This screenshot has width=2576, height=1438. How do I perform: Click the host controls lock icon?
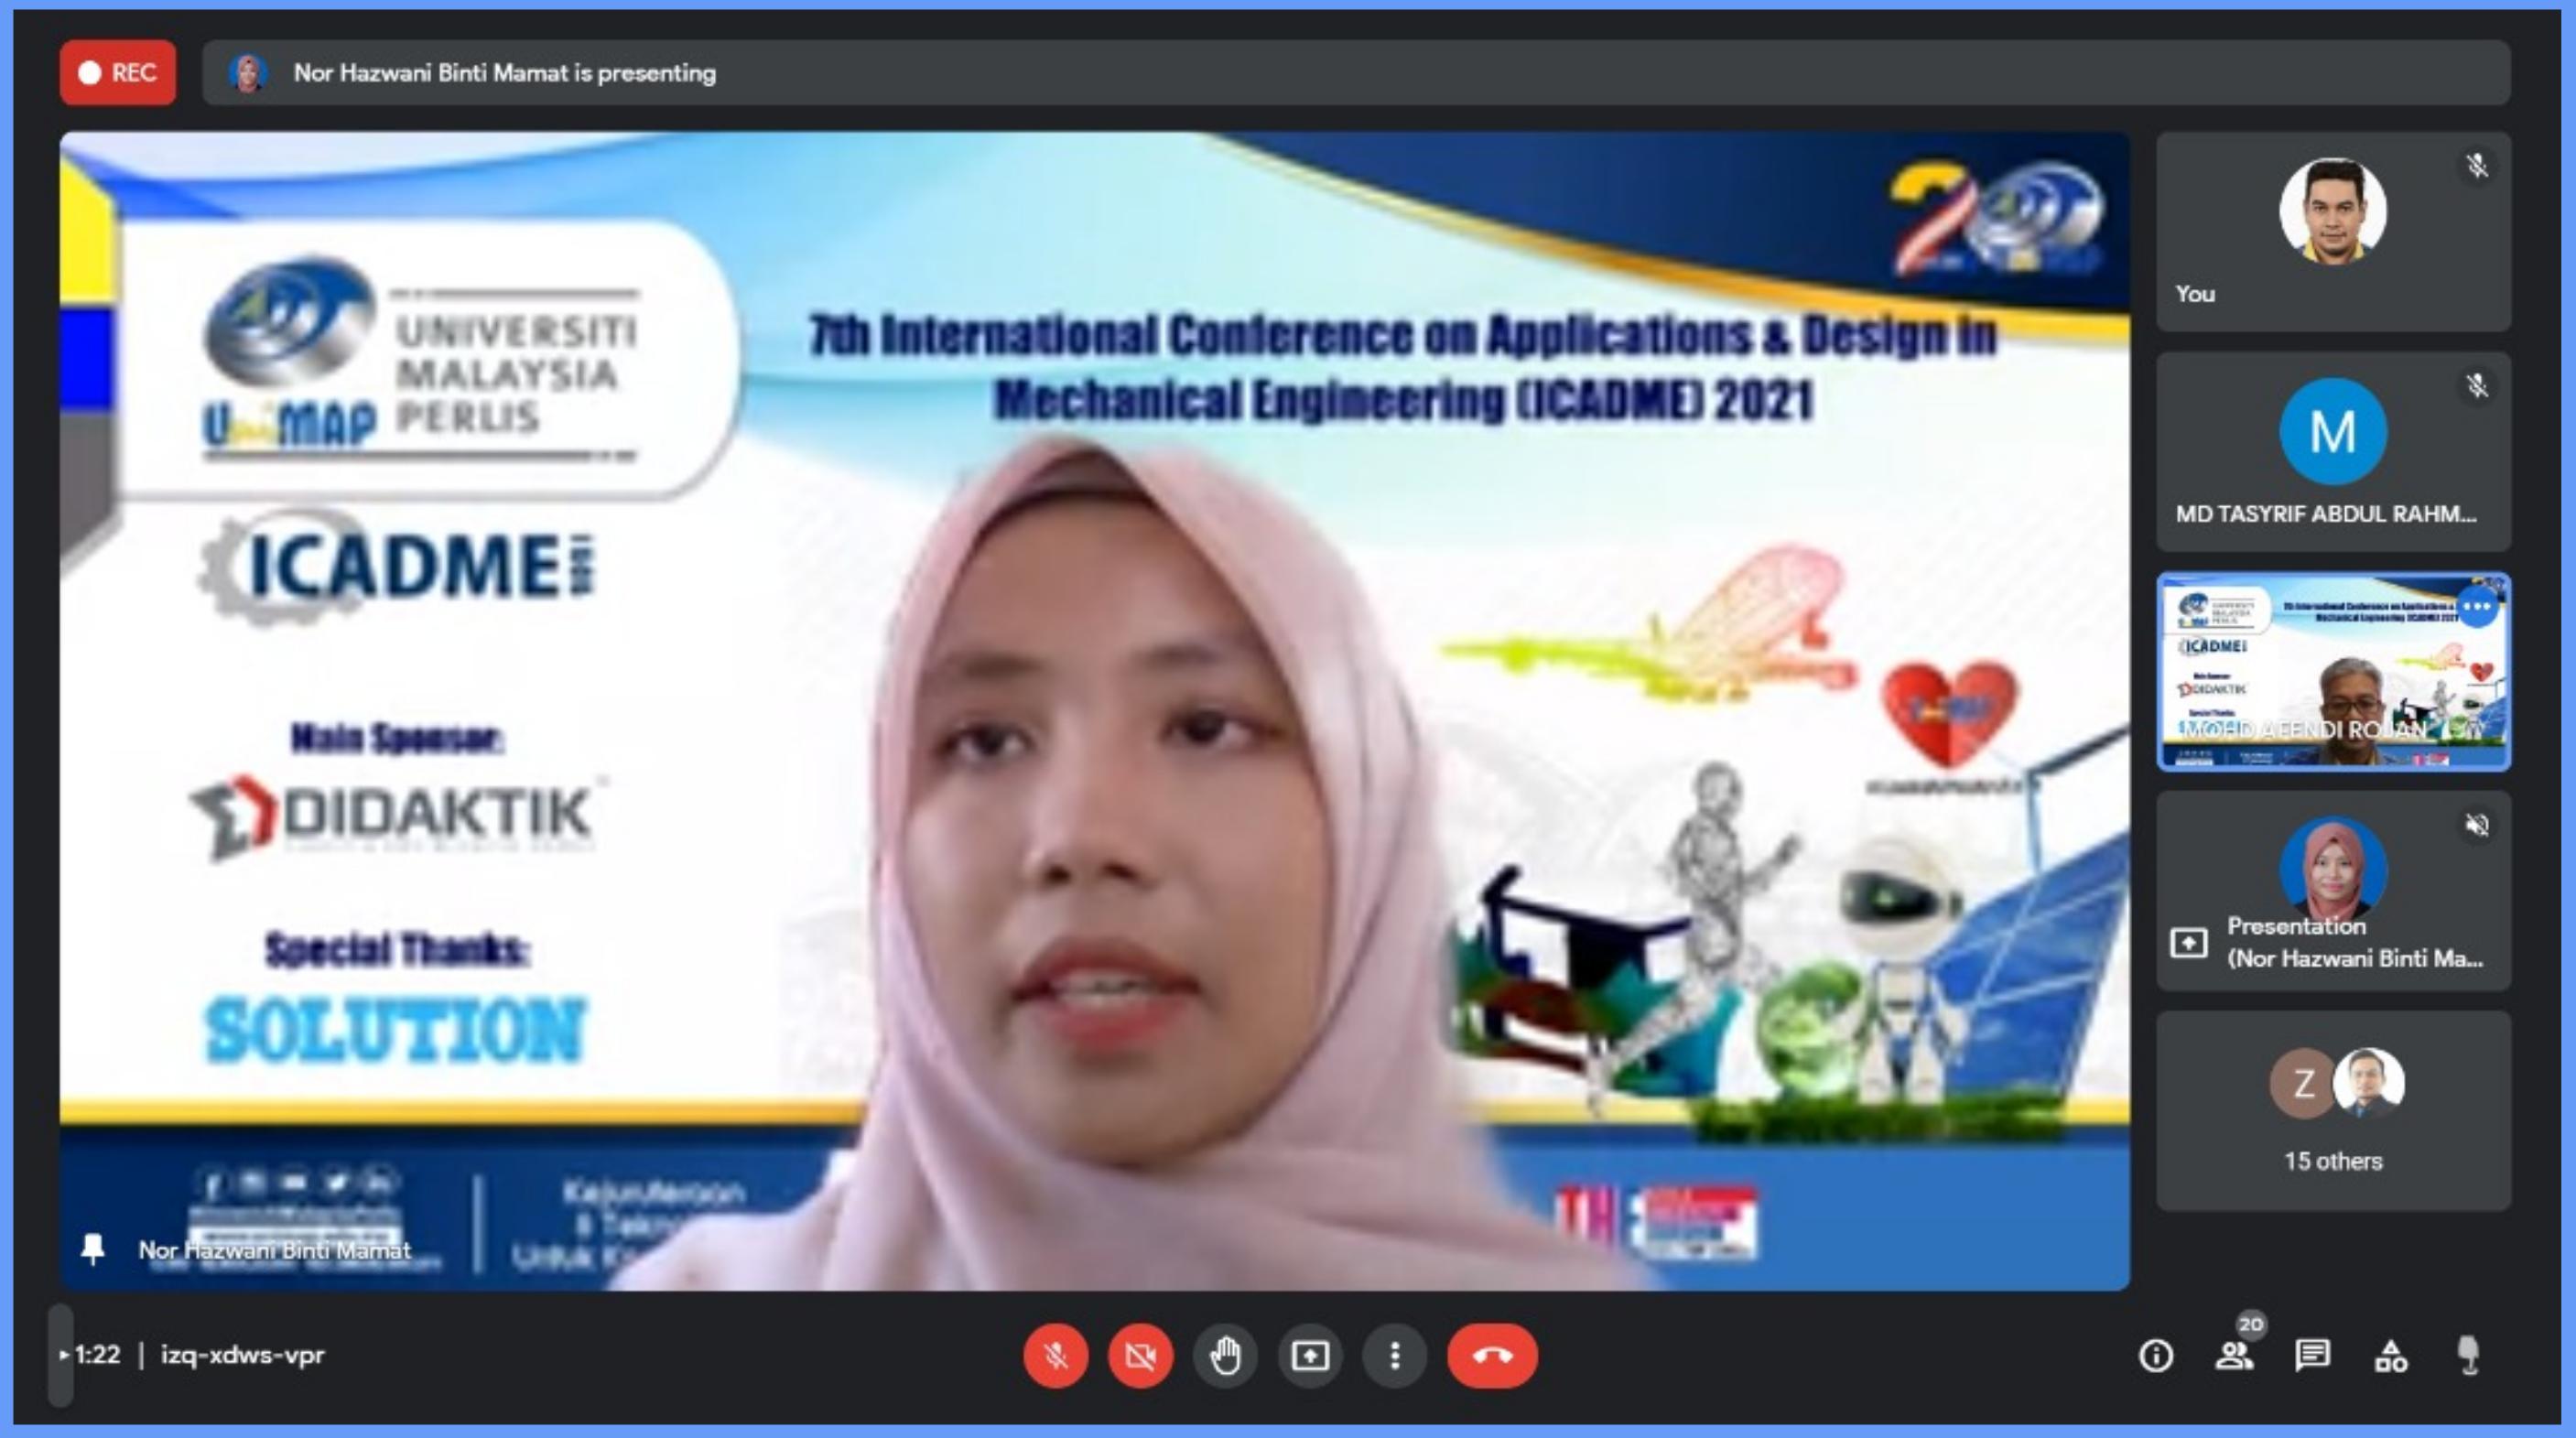click(x=2469, y=1356)
